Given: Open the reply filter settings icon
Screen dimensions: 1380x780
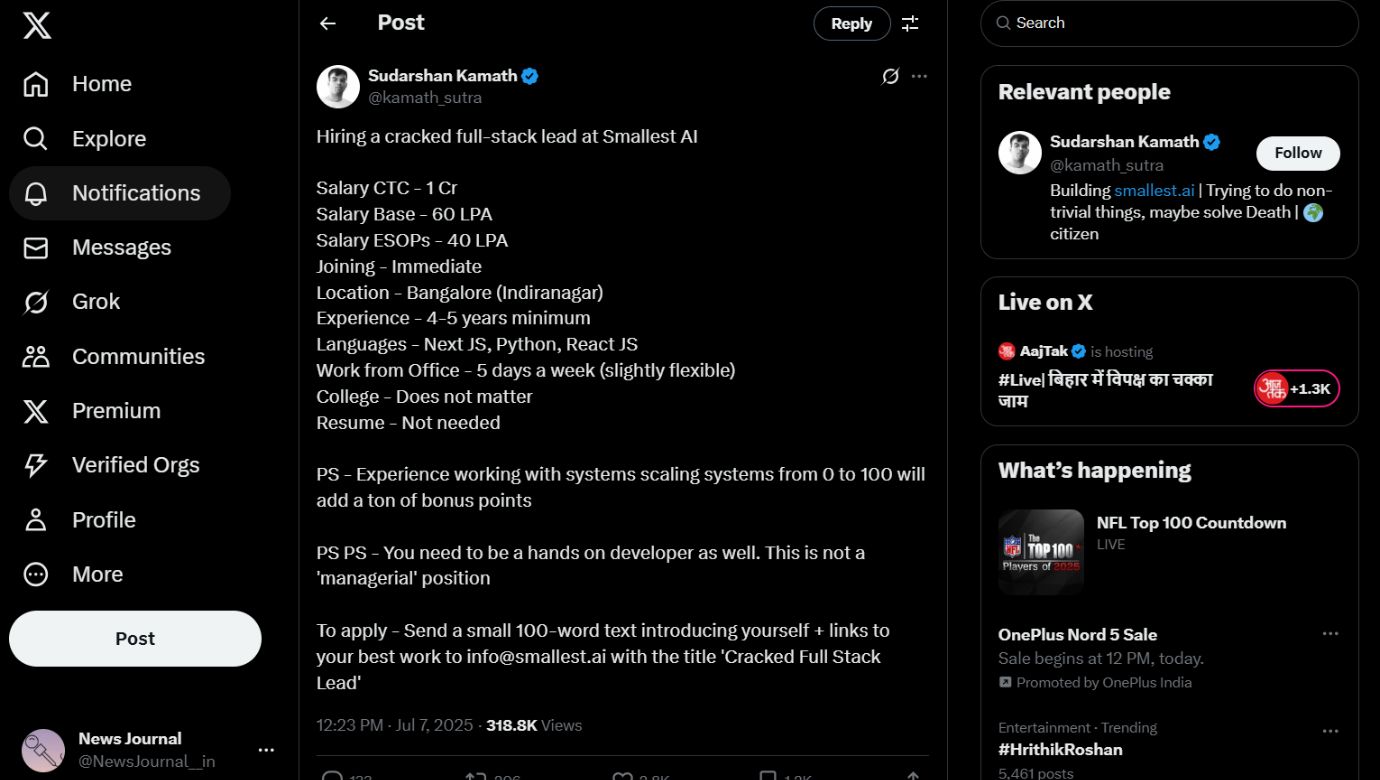Looking at the screenshot, I should pyautogui.click(x=910, y=23).
